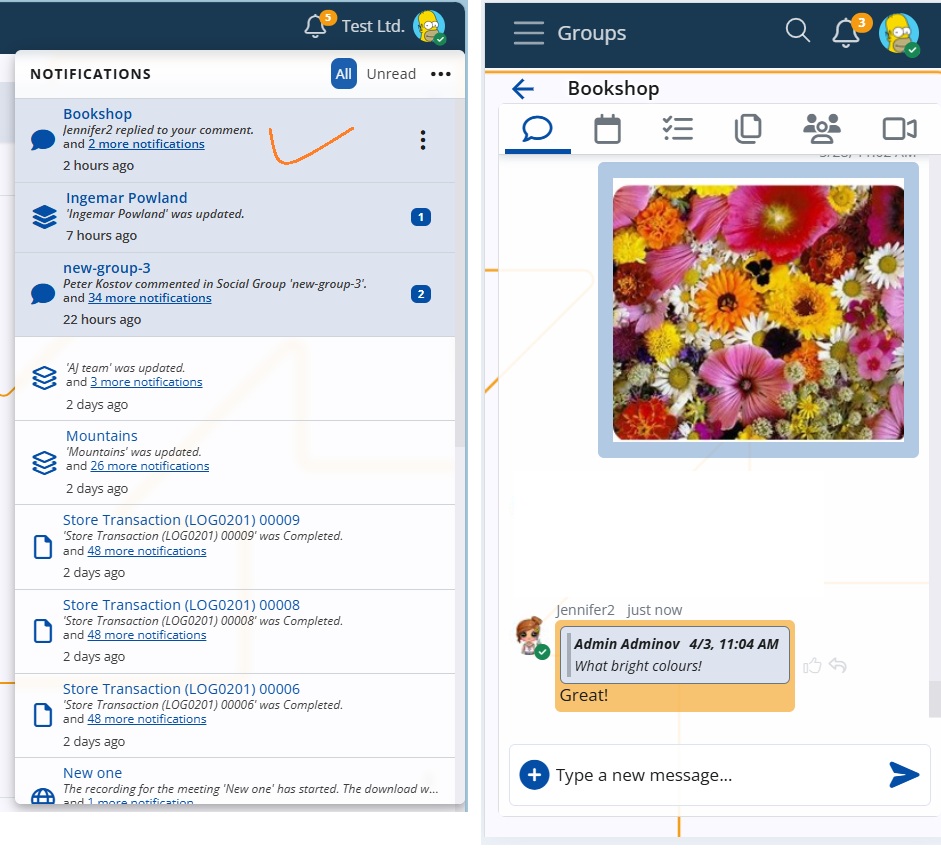Follow the '26 more notifications' link
This screenshot has height=856, width=941.
(x=150, y=466)
